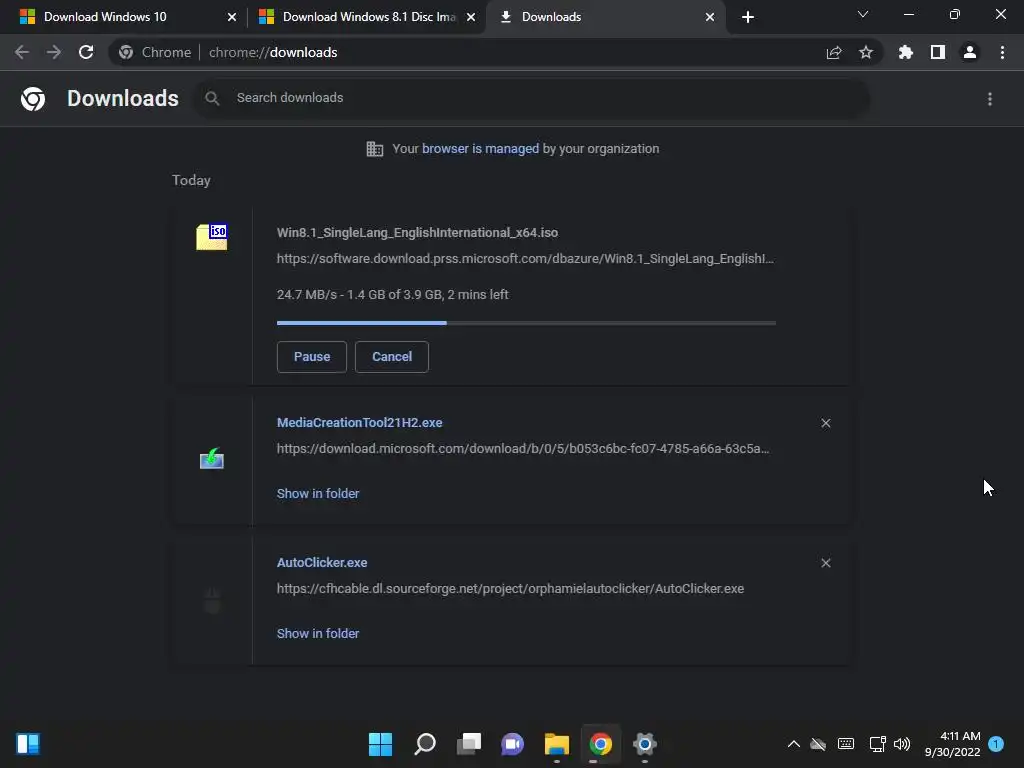
Task: Click the network tray icon
Action: click(x=877, y=744)
